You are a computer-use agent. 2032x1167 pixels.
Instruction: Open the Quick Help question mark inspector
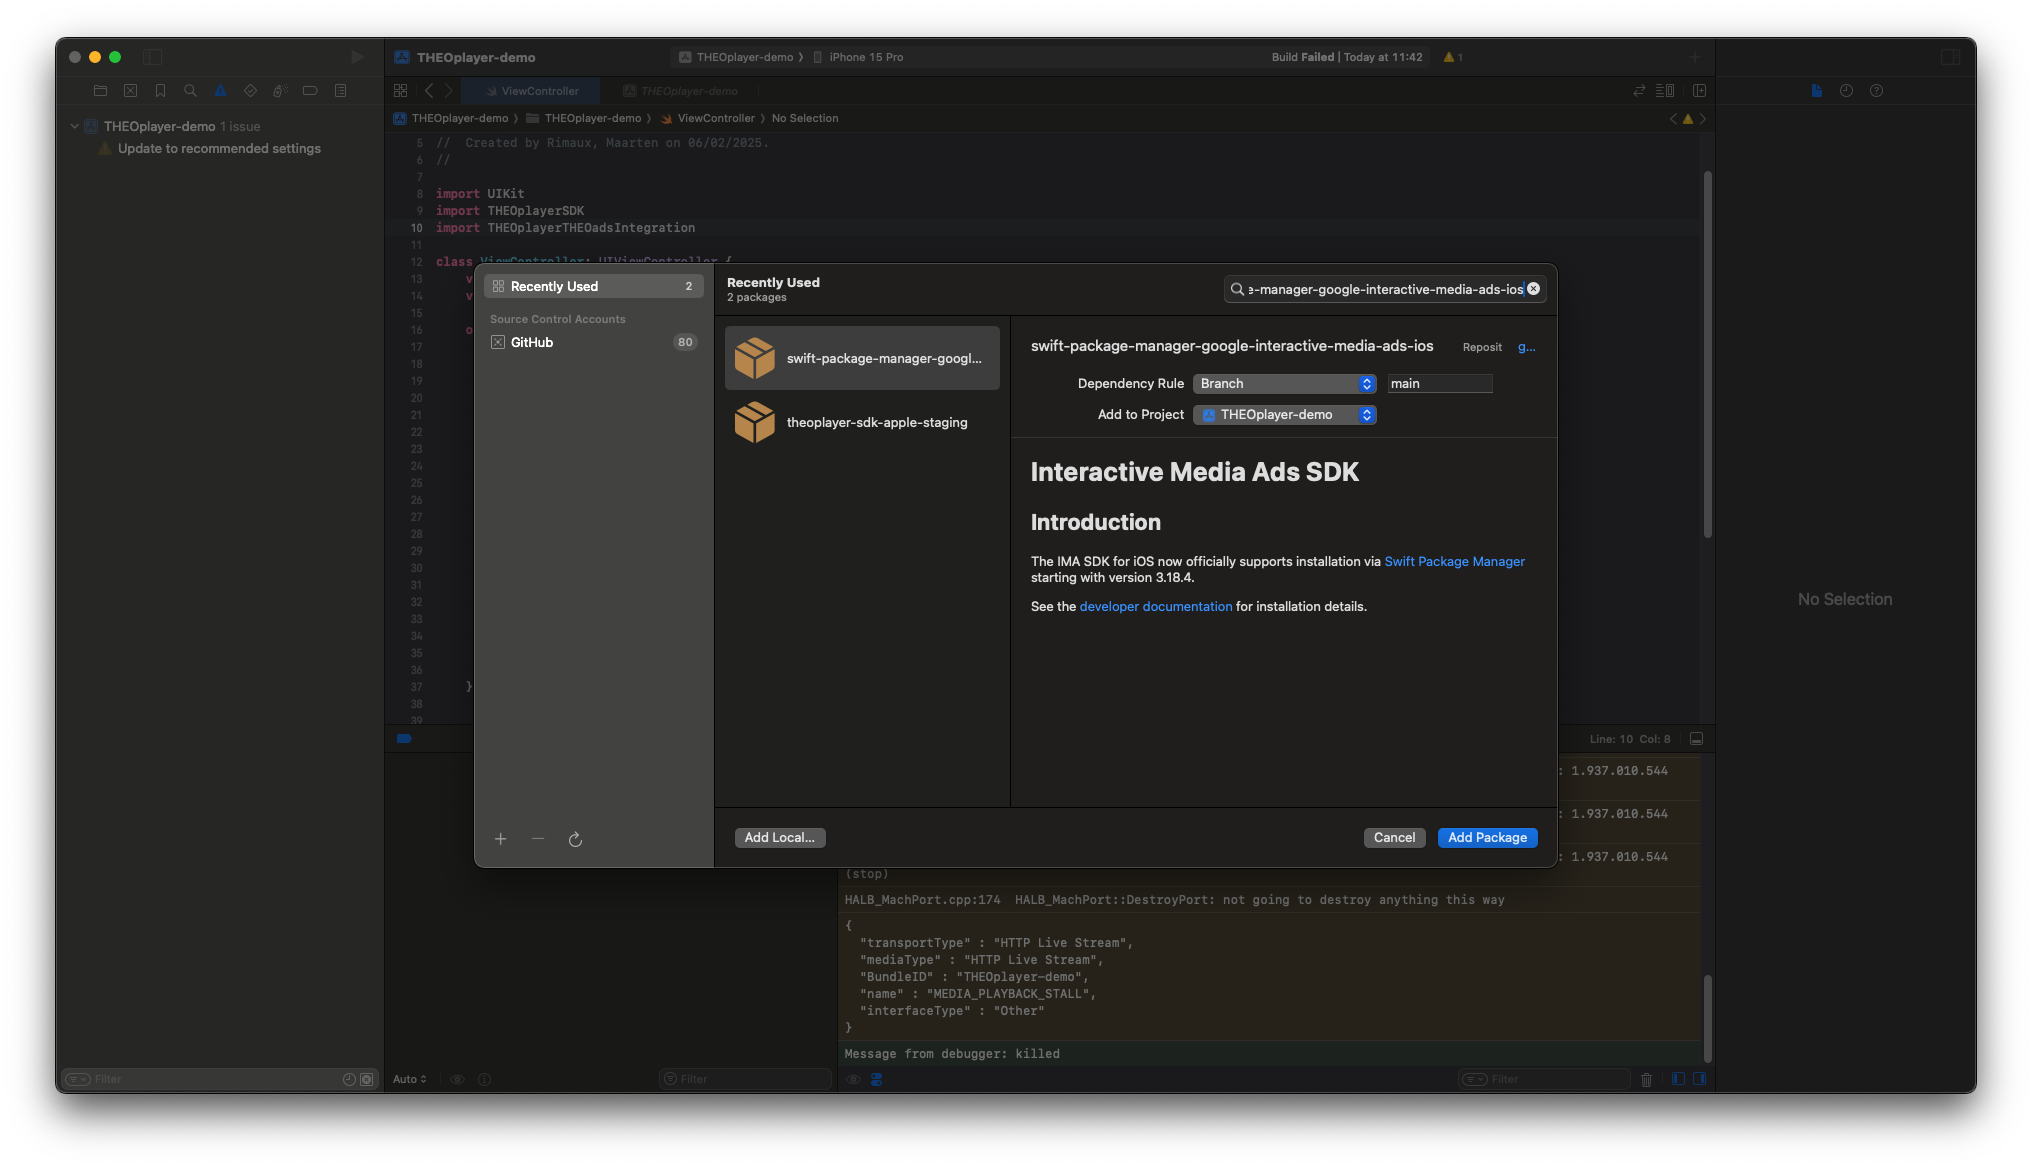[x=1876, y=90]
